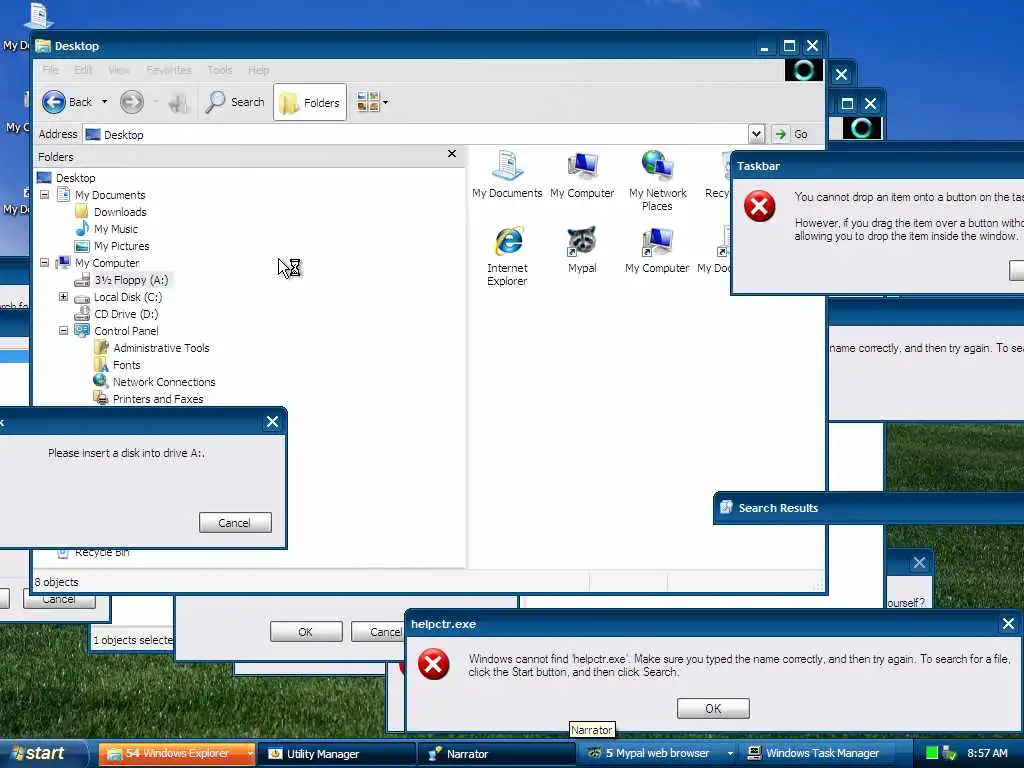The width and height of the screenshot is (1024, 768).
Task: Click the Desktop address field
Action: pos(415,135)
